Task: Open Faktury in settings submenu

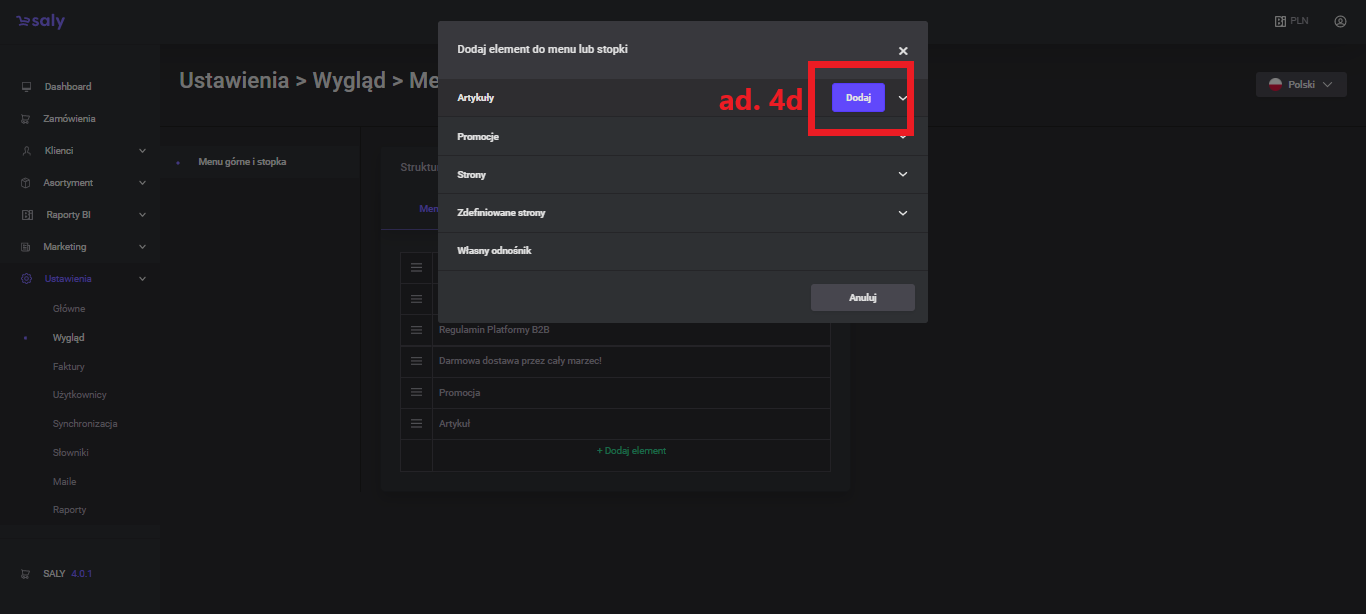Action: point(69,367)
